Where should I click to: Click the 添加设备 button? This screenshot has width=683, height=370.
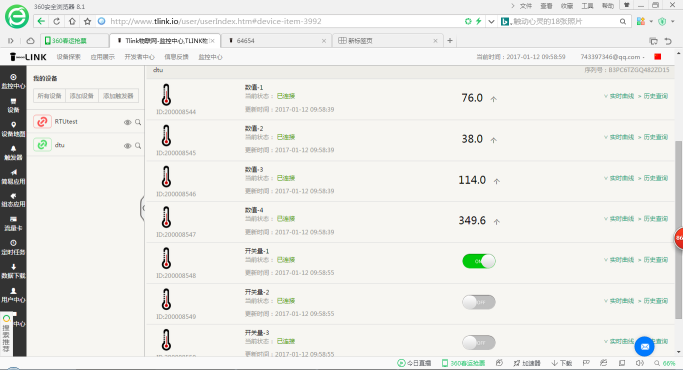(x=82, y=96)
